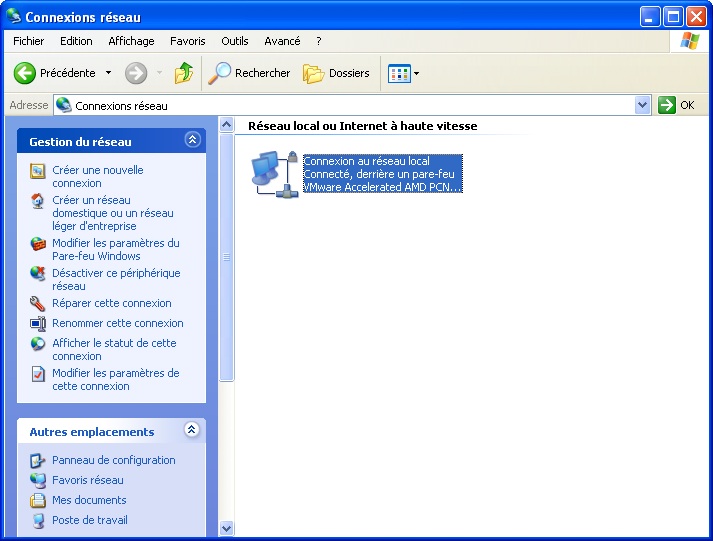Click the Panneau de configuration icon
713x541 pixels.
(38, 460)
